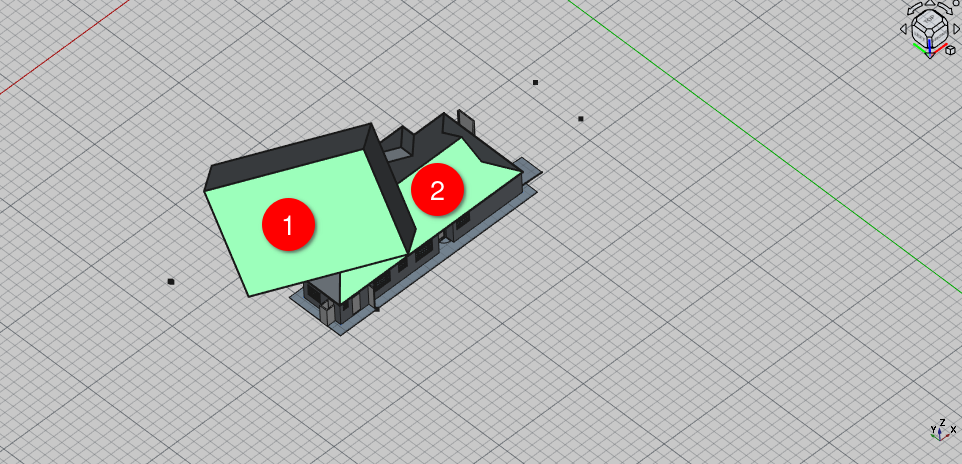
Task: Click the up arrow above the navigation cube
Action: 930,4
